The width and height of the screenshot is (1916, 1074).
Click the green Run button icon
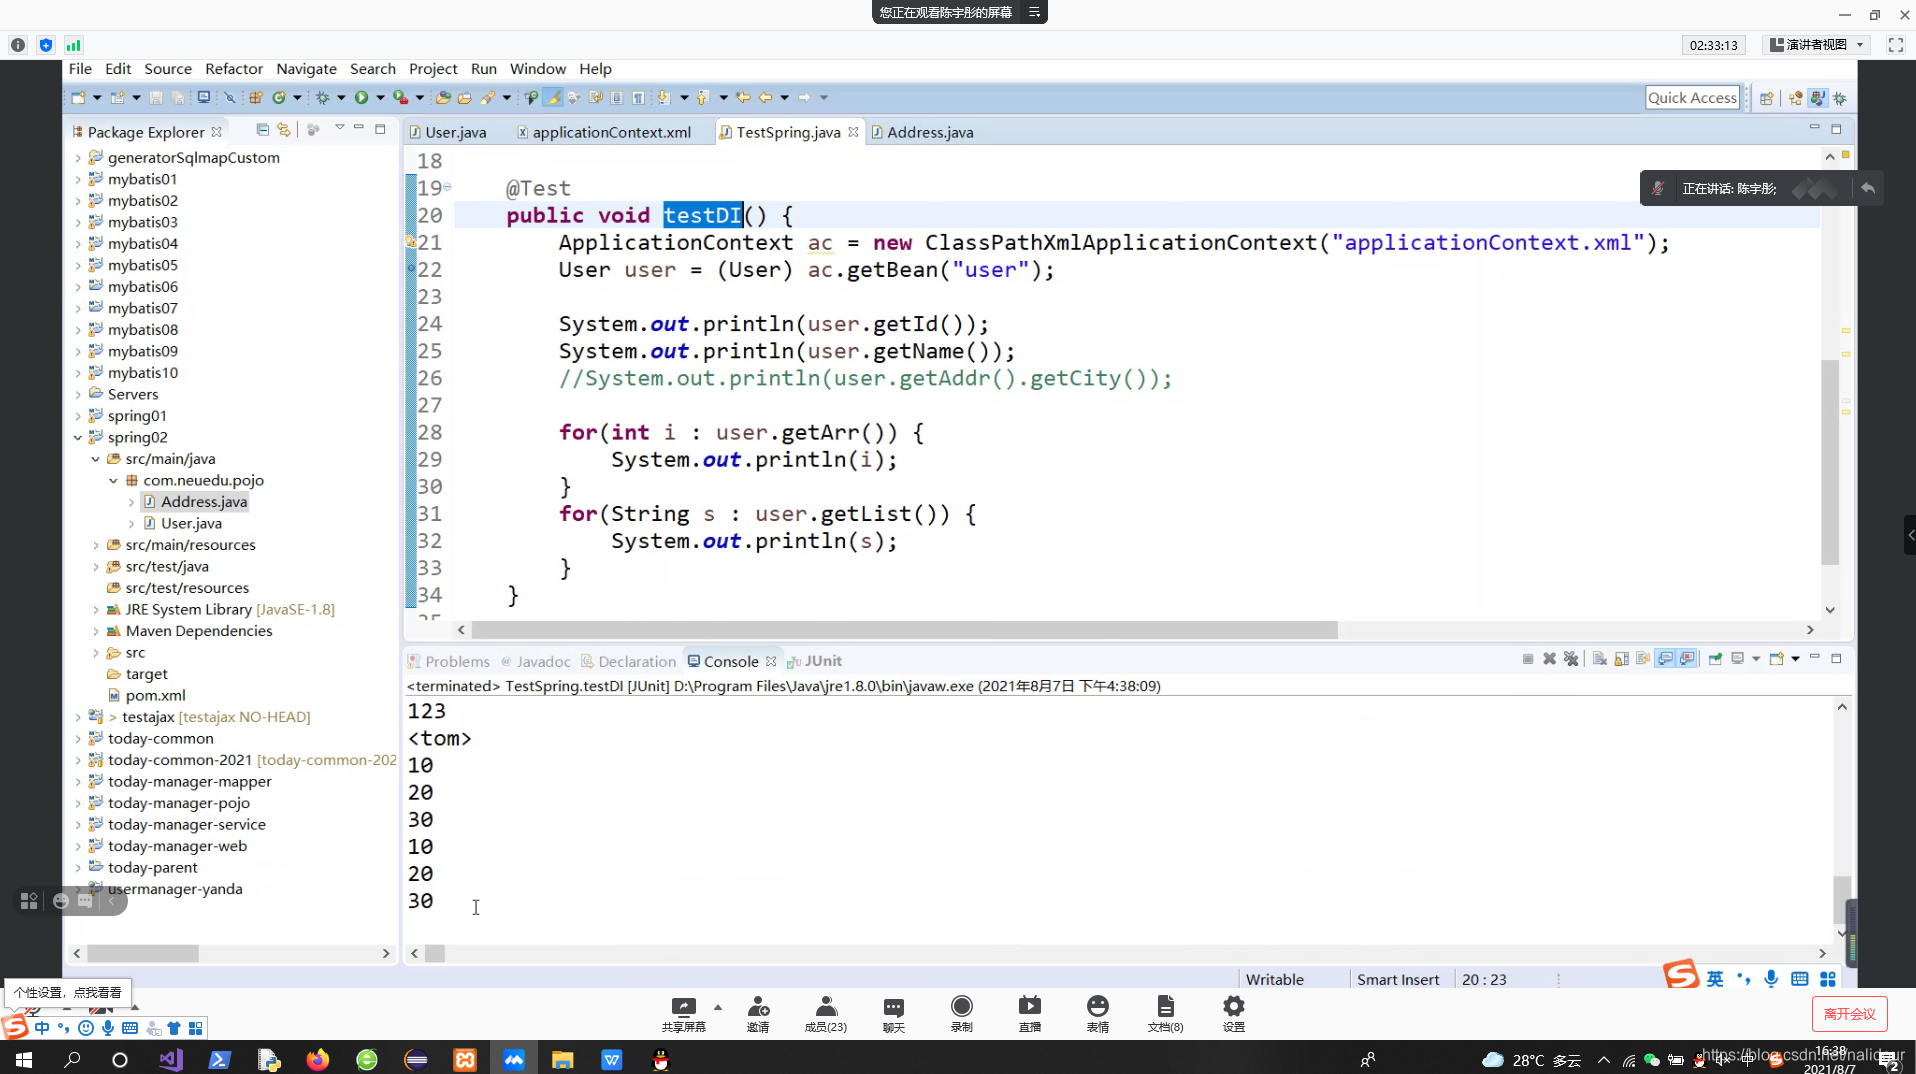(x=361, y=98)
